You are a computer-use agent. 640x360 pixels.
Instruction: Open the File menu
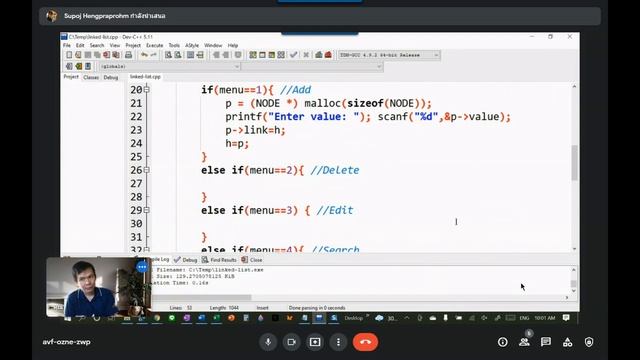point(67,45)
